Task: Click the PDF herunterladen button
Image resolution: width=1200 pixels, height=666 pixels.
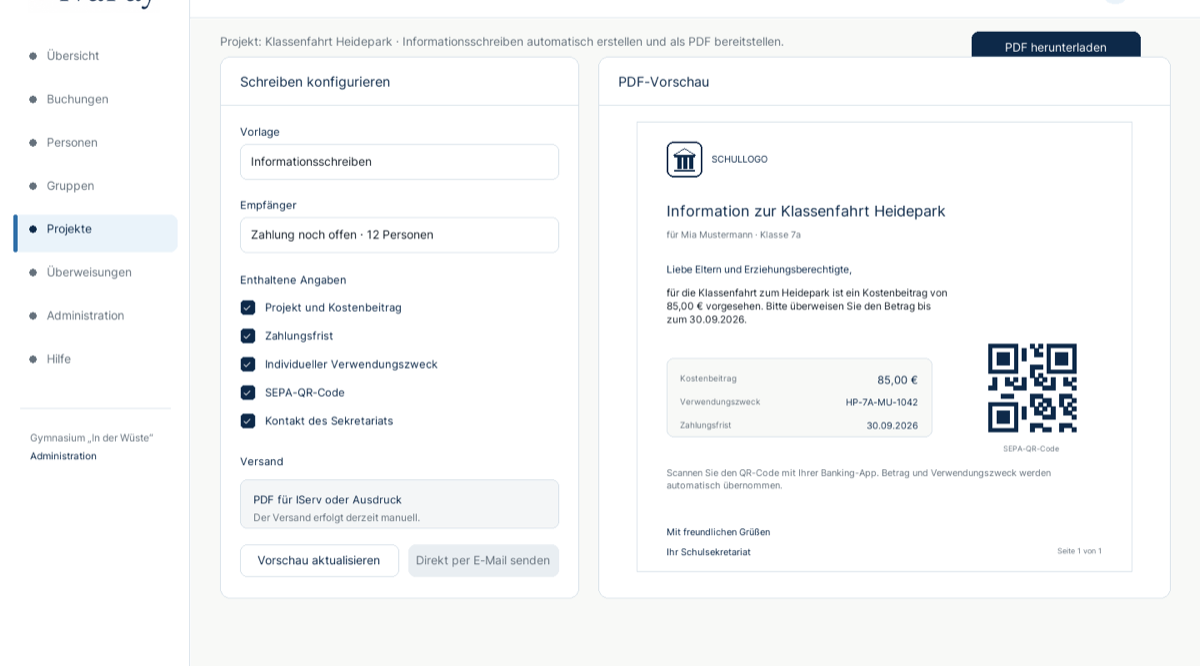Action: tap(1056, 46)
